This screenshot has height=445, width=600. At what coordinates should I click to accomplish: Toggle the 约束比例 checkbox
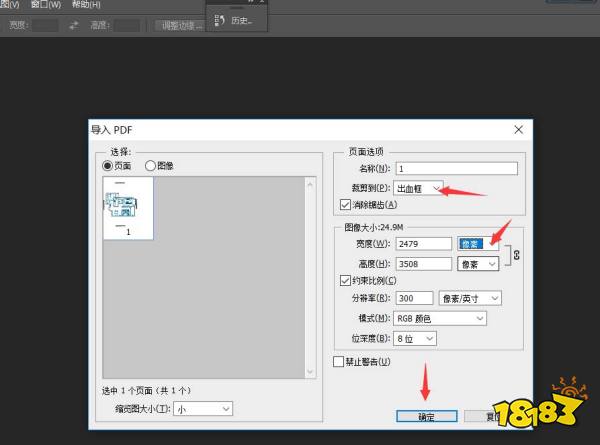pyautogui.click(x=347, y=281)
